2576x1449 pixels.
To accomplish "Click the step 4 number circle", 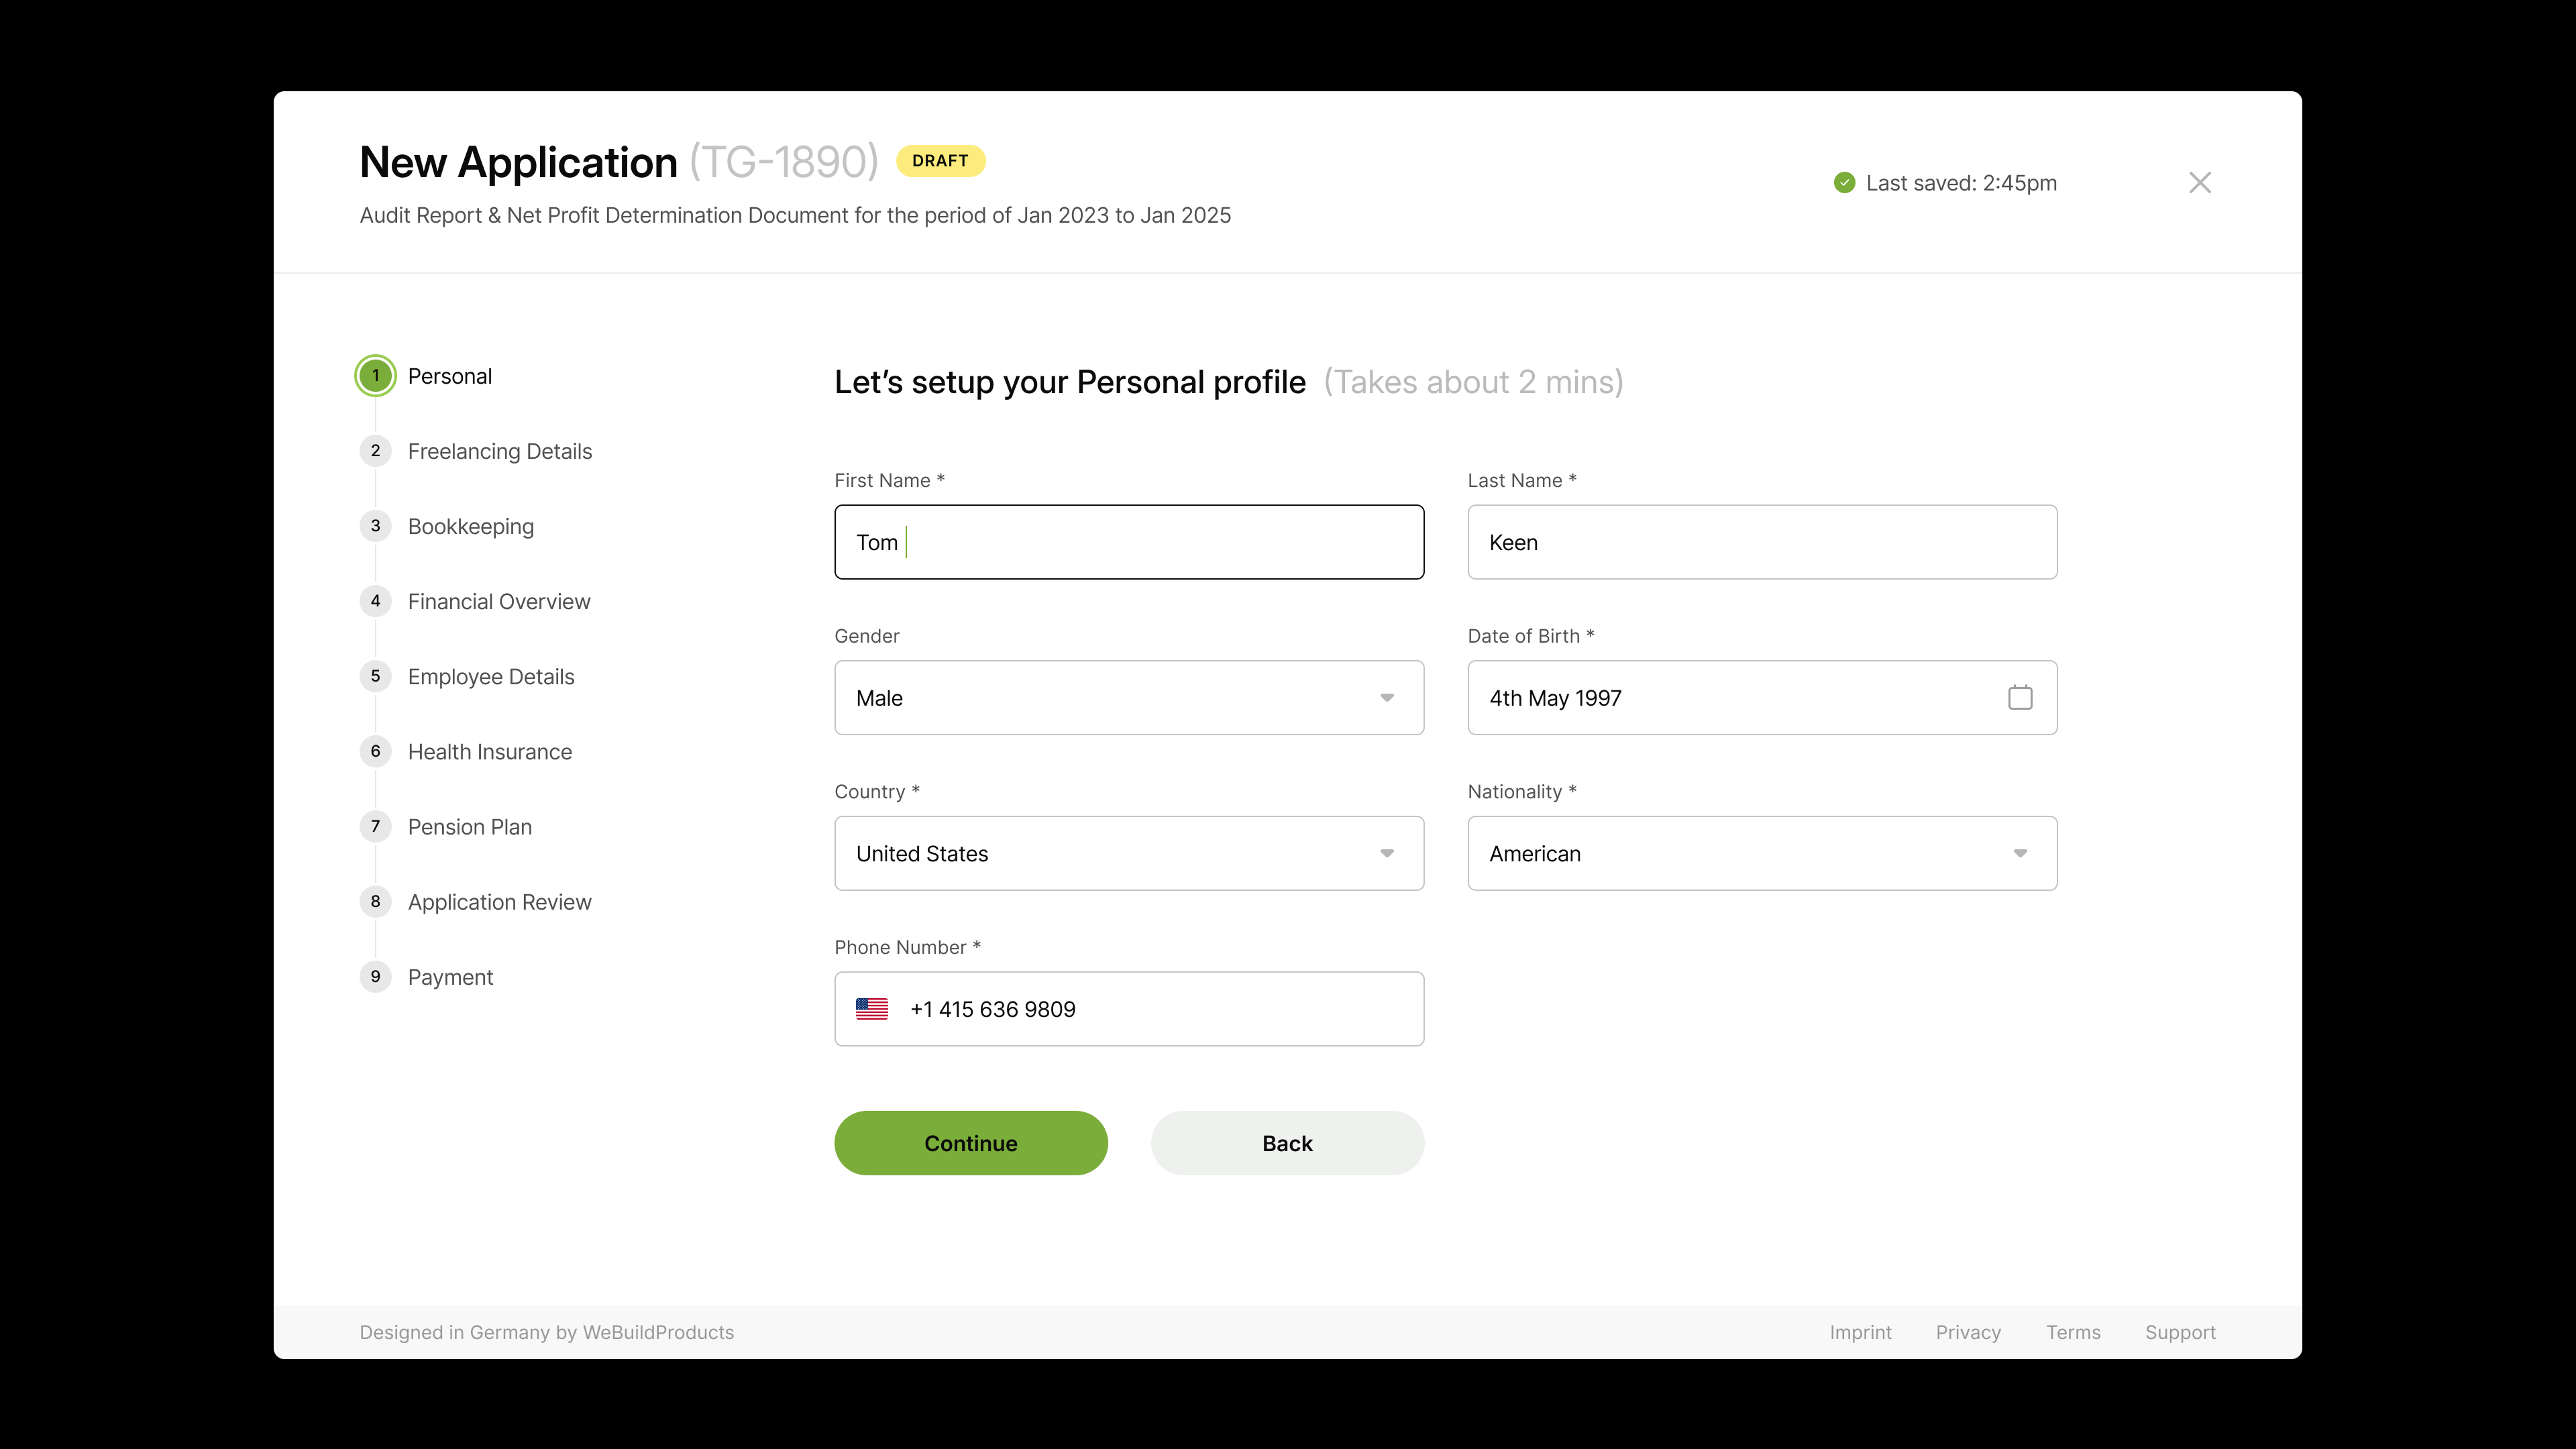I will click(376, 601).
